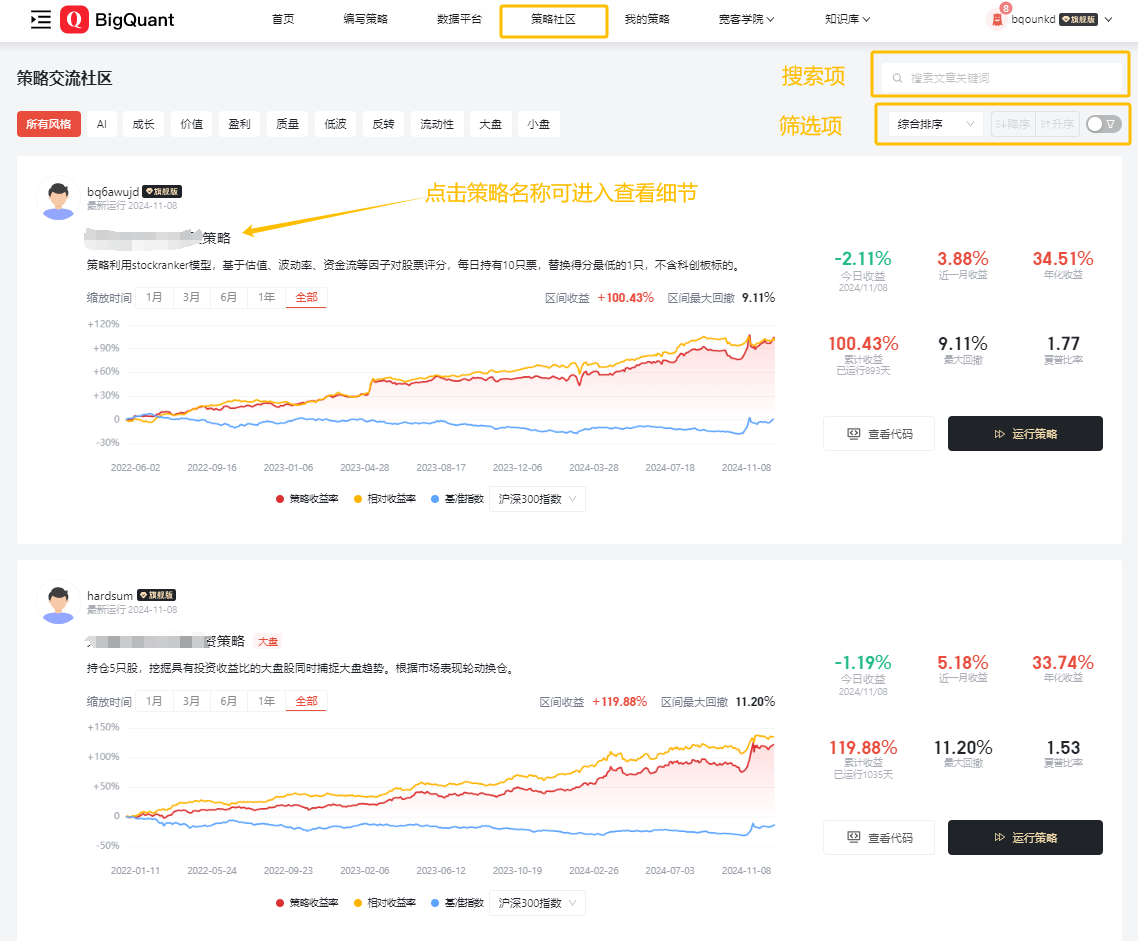
Task: Select 降序 sort order
Action: pyautogui.click(x=1012, y=124)
